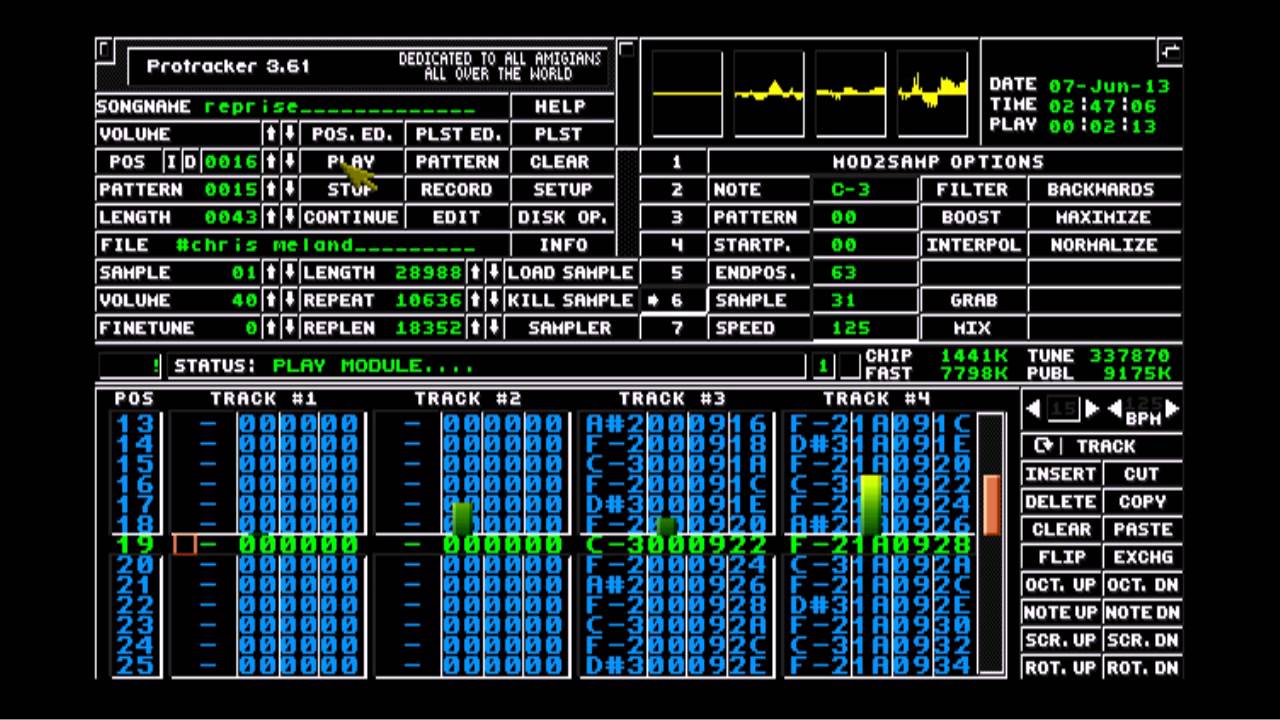Click the fourth channel scope display

coord(932,94)
